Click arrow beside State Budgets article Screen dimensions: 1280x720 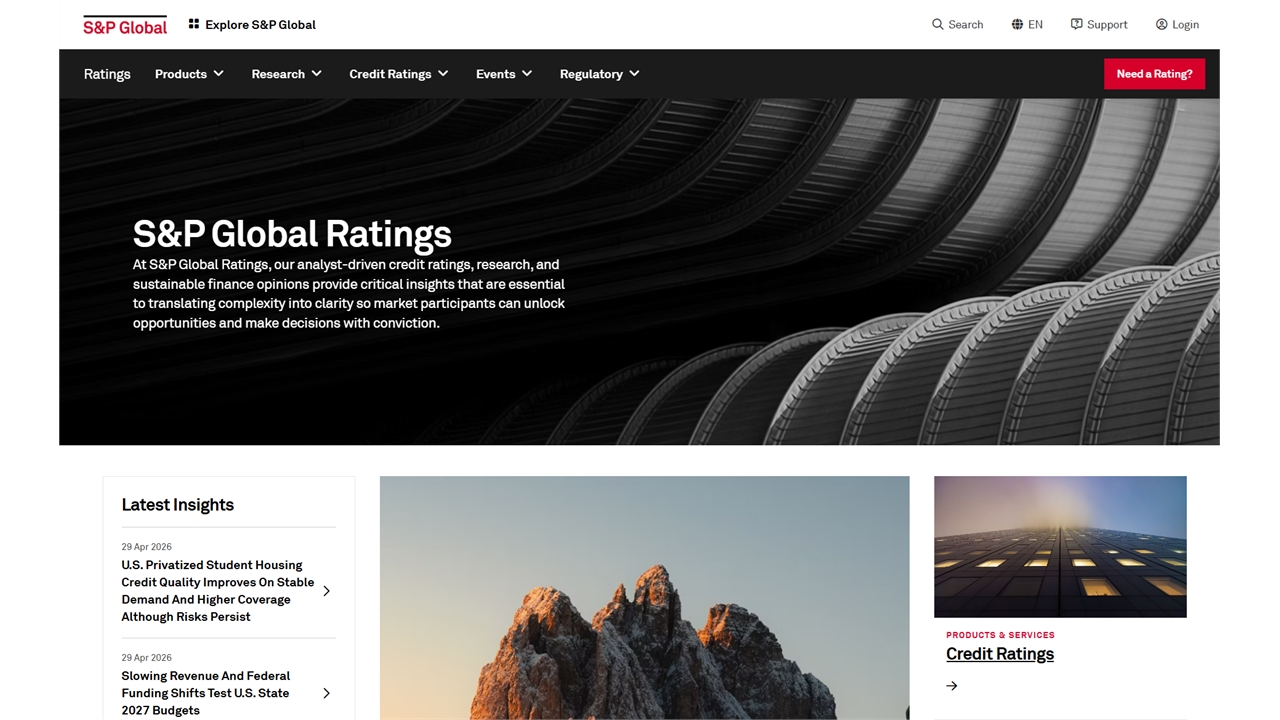click(x=326, y=693)
